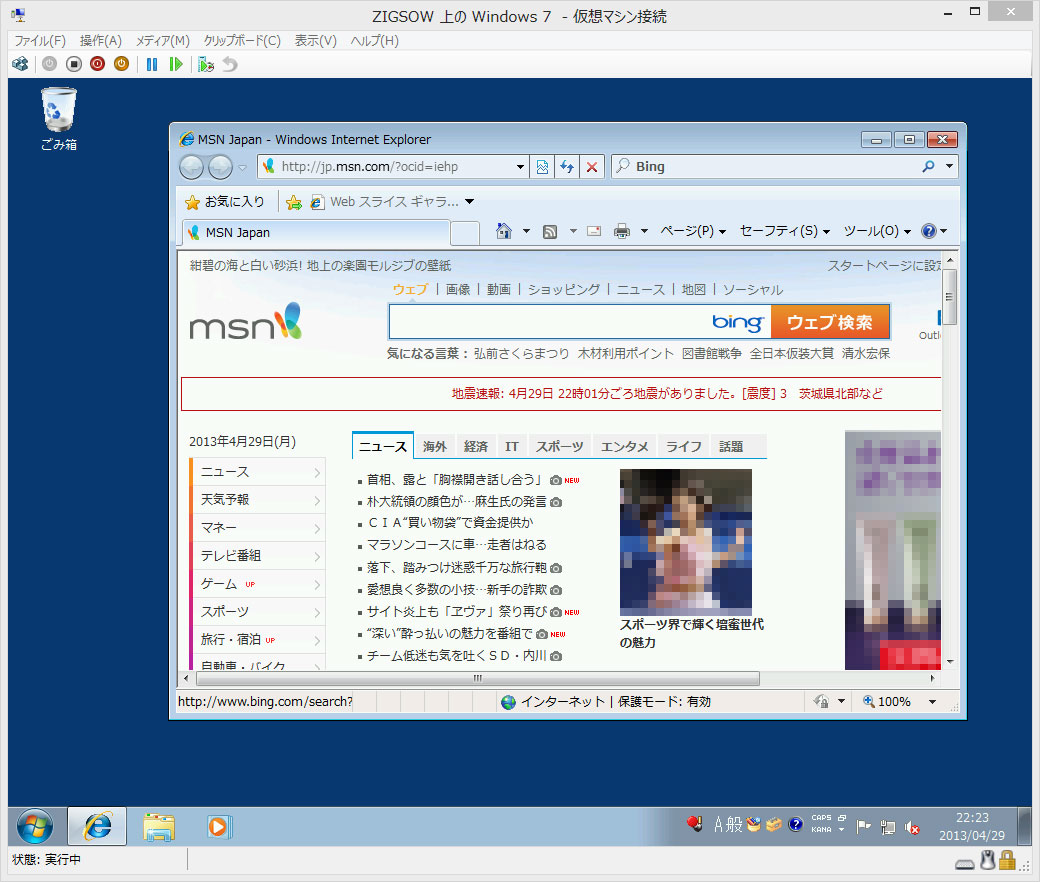The width and height of the screenshot is (1040, 882).
Task: Open the ツール(O) dropdown menu
Action: [877, 231]
